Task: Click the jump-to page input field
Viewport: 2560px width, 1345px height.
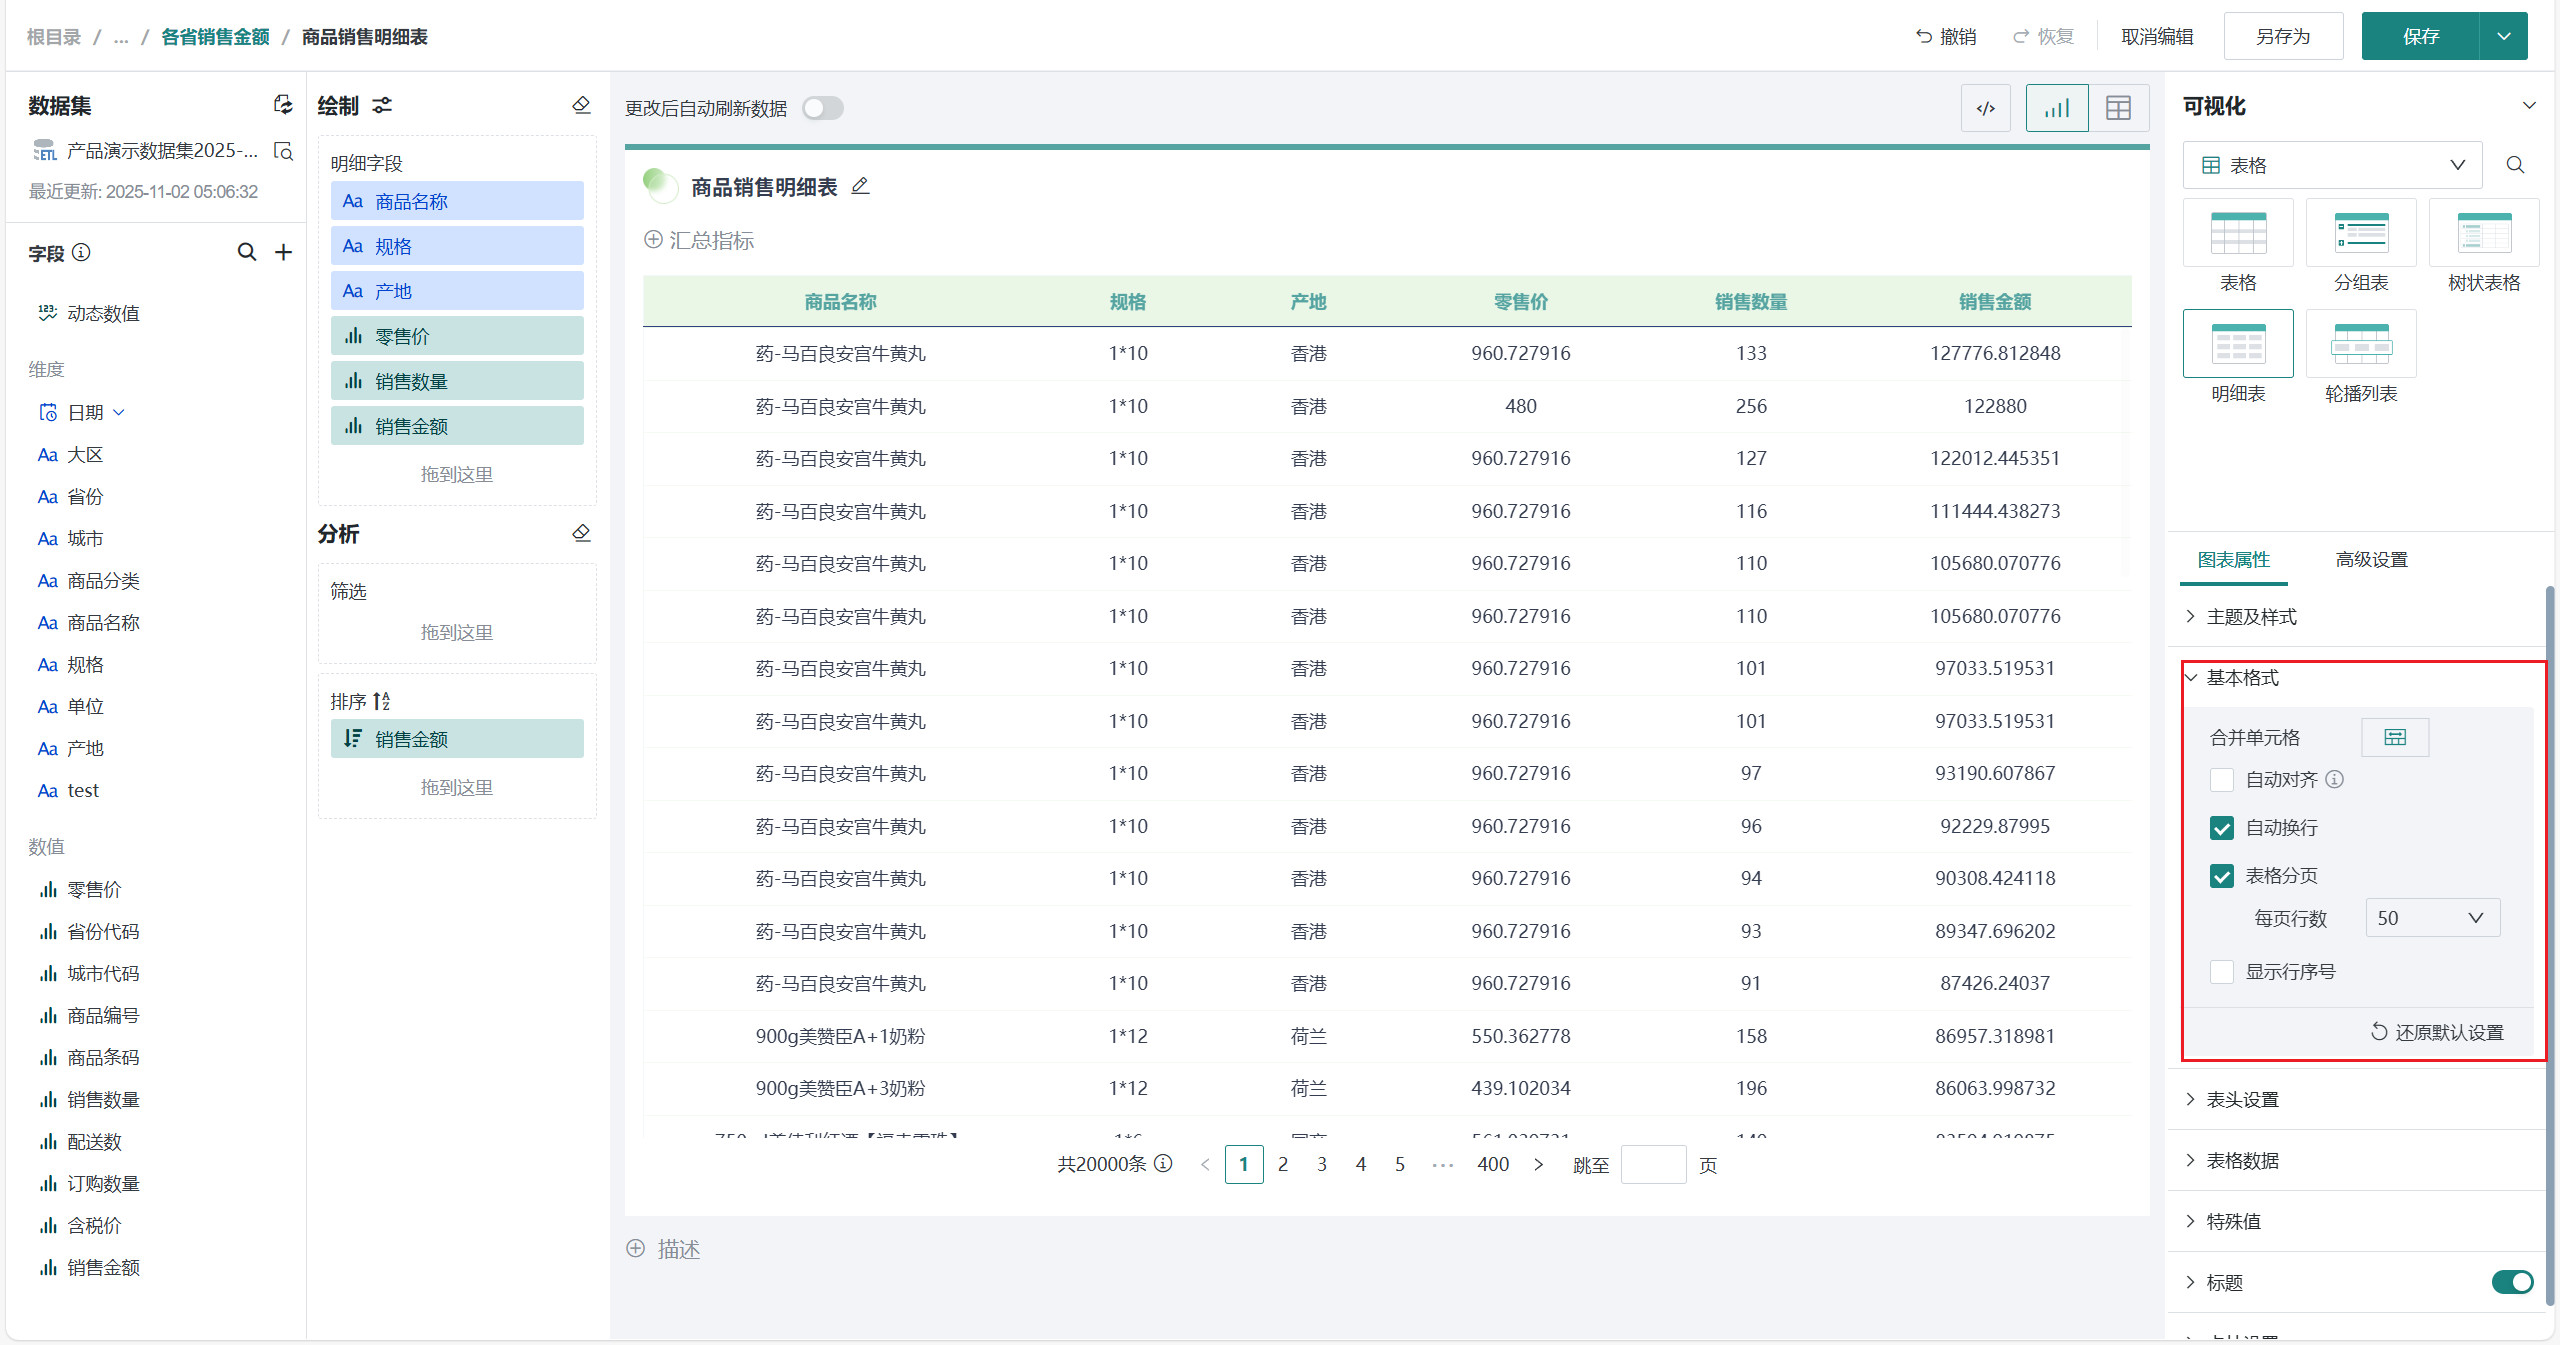Action: tap(1652, 1165)
